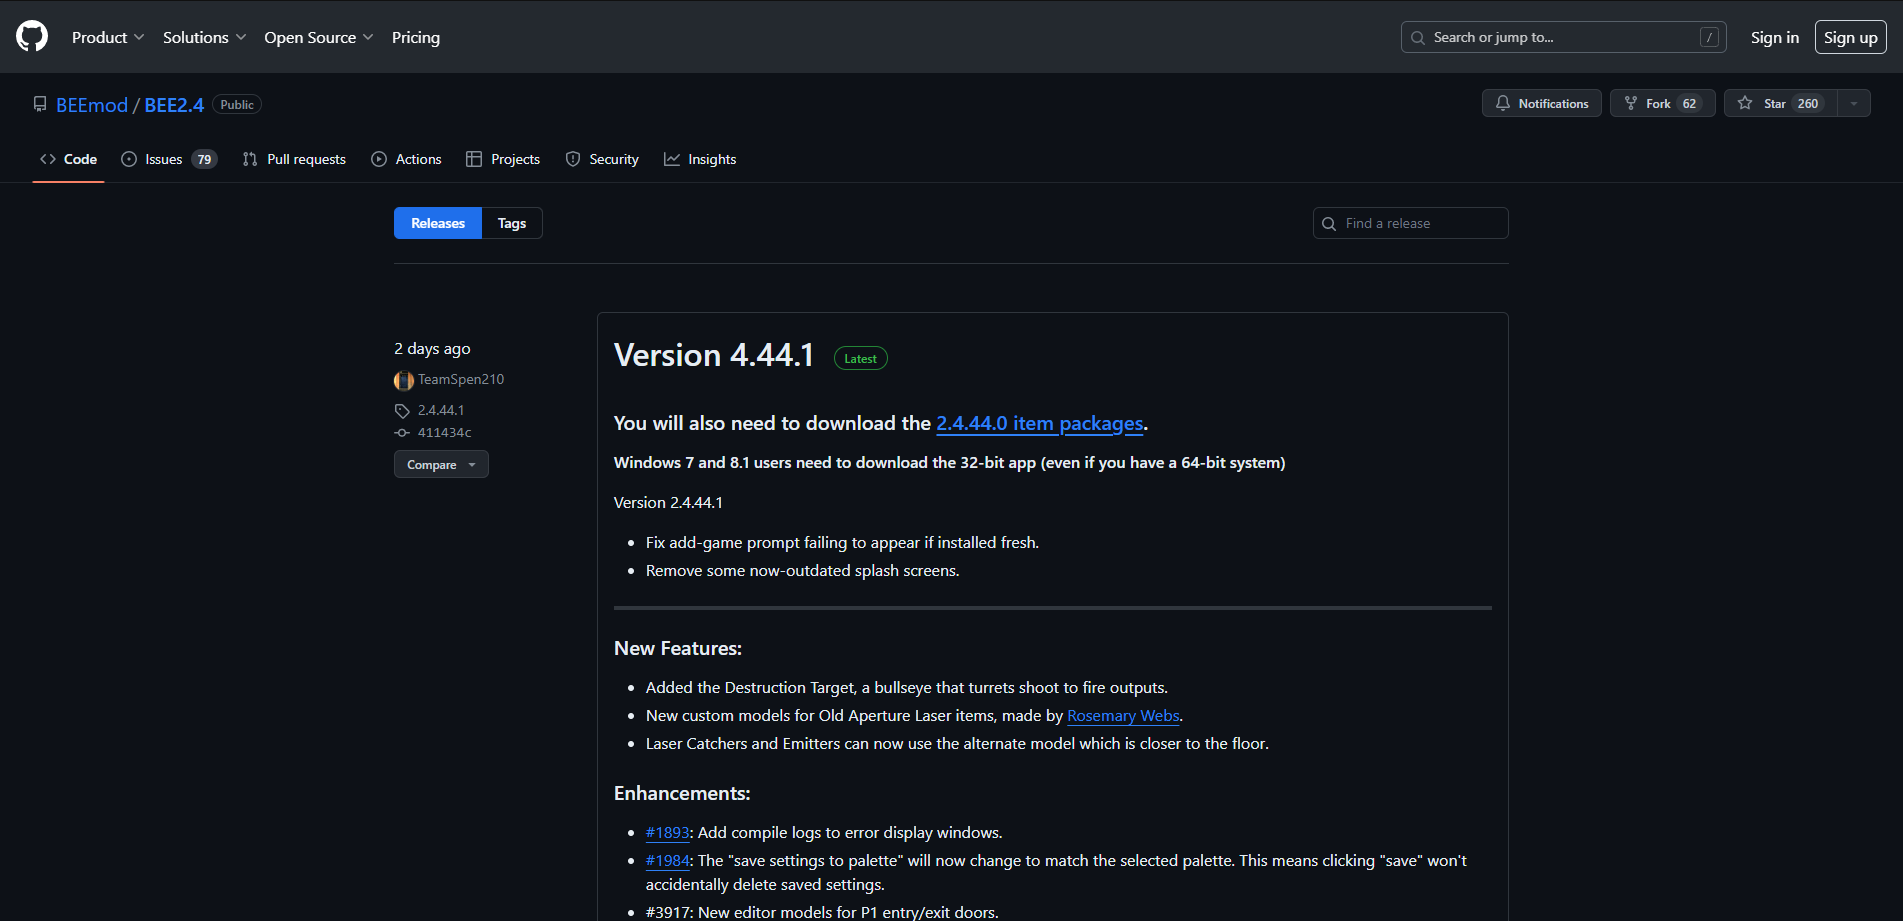Expand the Product menu
This screenshot has width=1903, height=921.
(108, 37)
